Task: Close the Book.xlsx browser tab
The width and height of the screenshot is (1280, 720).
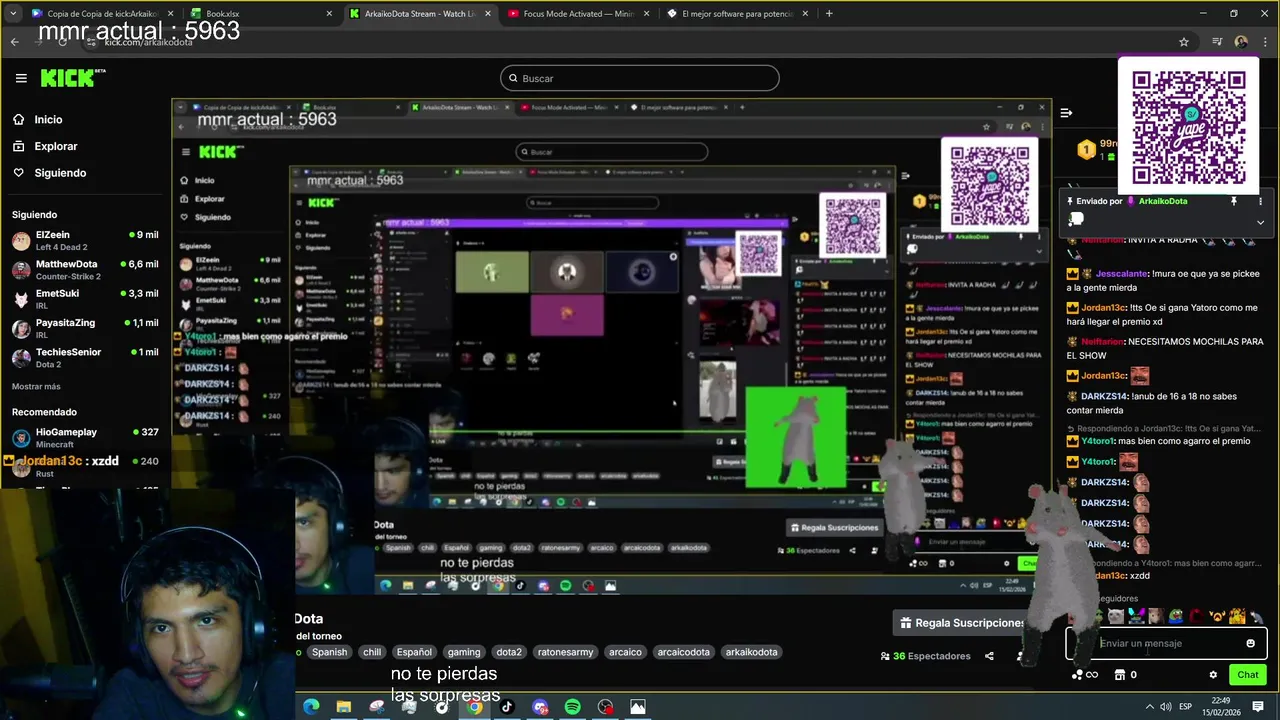Action: [x=329, y=14]
